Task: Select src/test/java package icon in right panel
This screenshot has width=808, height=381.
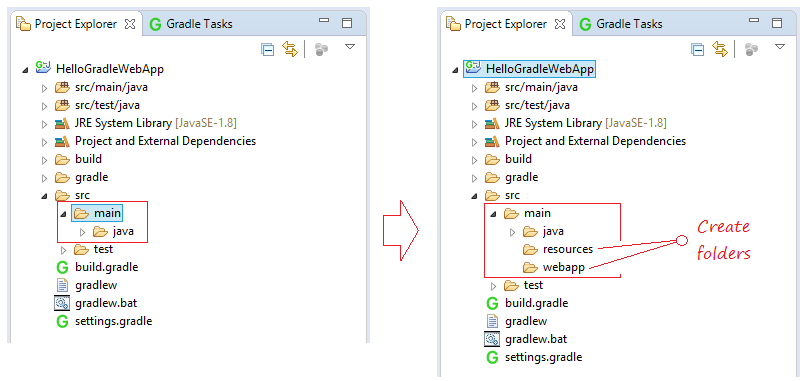Action: coord(492,106)
